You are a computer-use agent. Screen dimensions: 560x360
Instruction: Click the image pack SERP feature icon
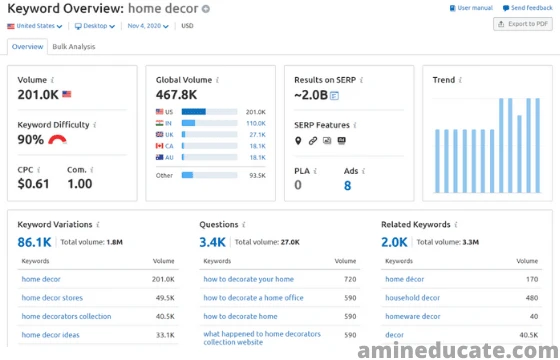pos(327,141)
